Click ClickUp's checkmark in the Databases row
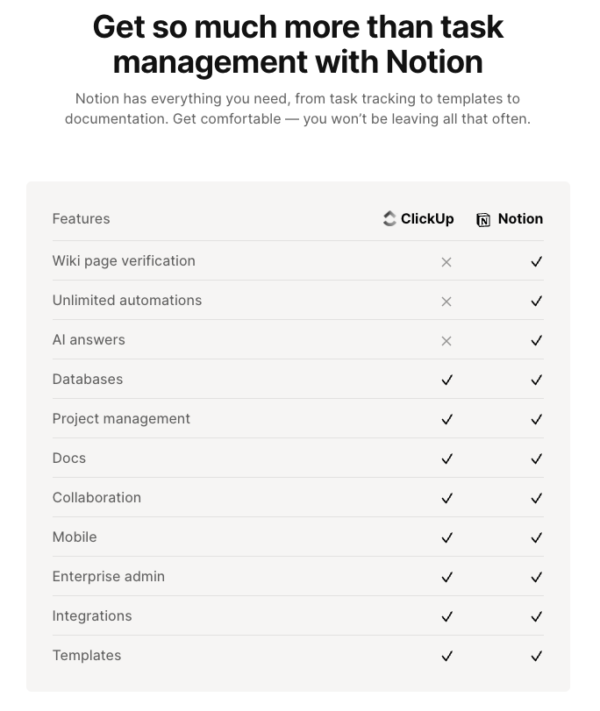The height and width of the screenshot is (711, 600). [x=447, y=380]
